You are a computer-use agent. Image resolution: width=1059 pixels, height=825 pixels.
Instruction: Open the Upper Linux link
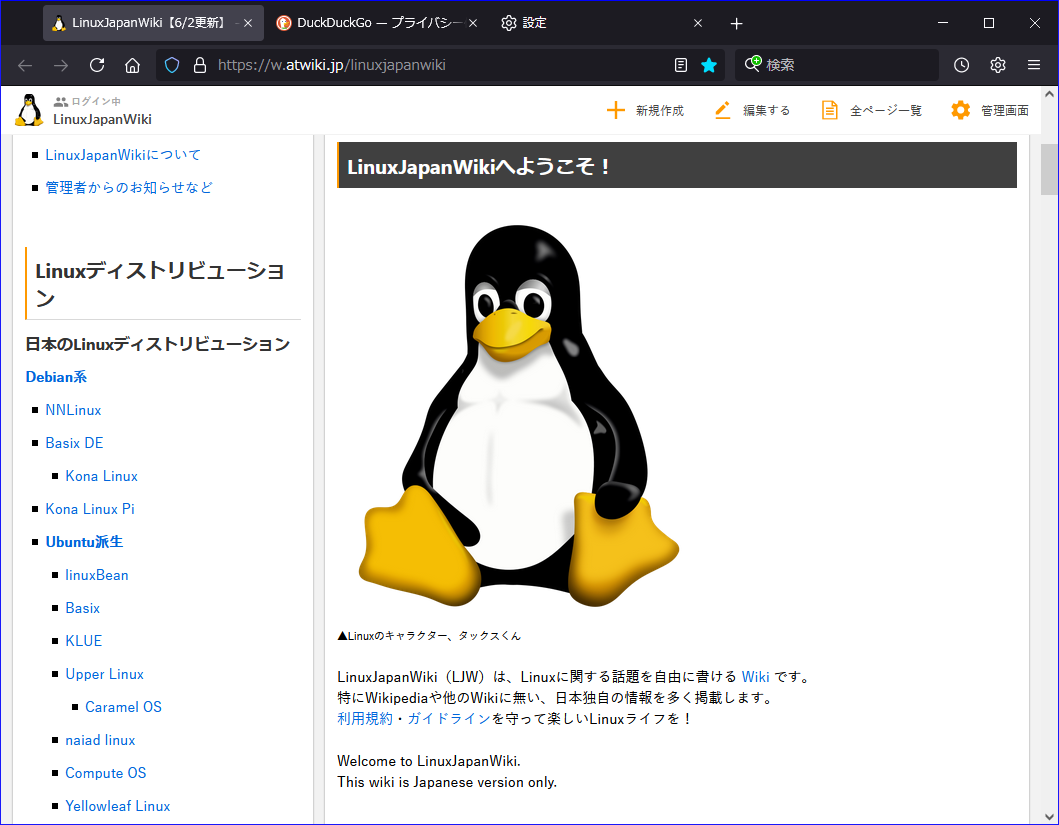click(105, 674)
